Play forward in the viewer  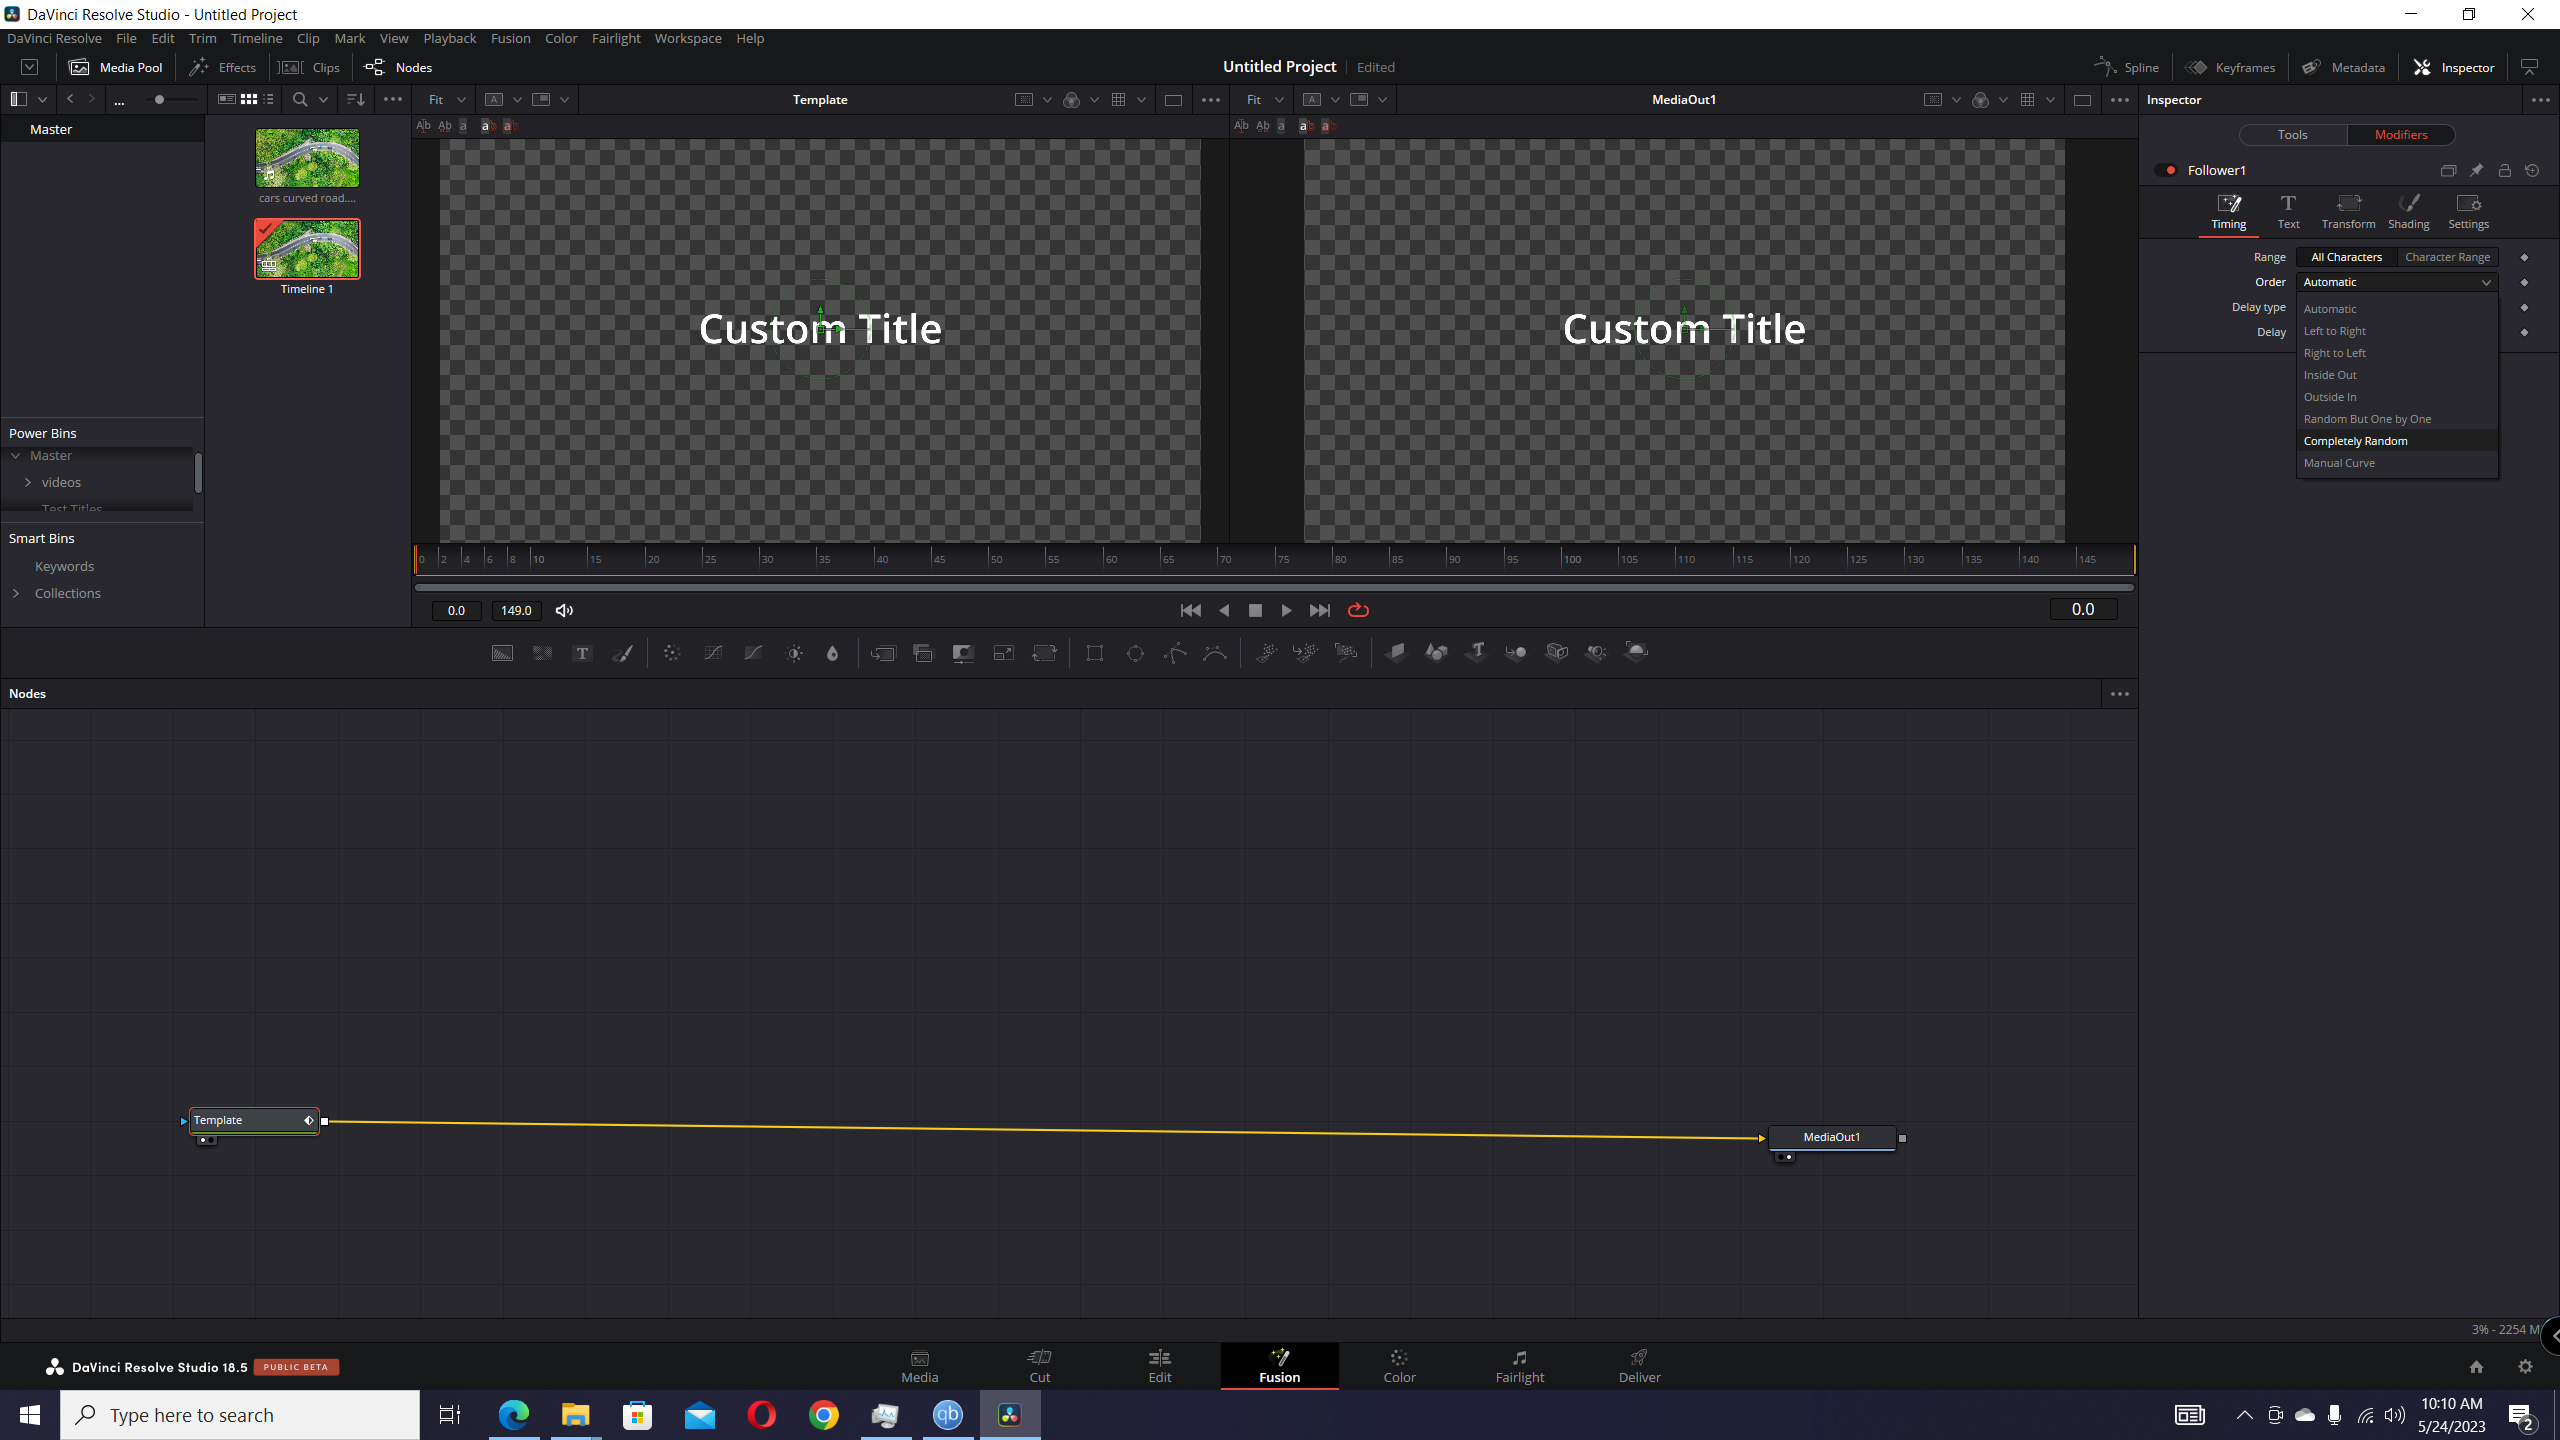[1286, 610]
